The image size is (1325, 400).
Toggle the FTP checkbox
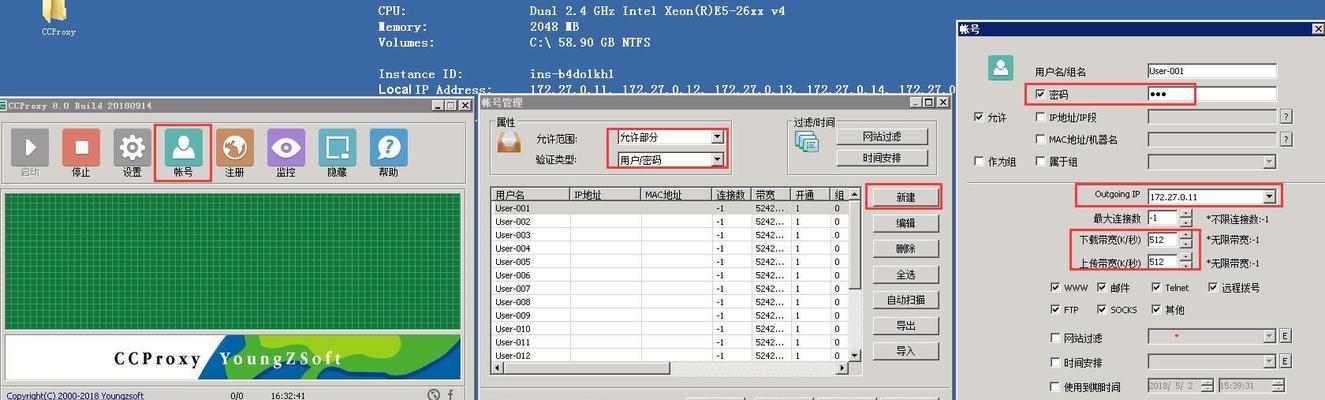point(1056,309)
